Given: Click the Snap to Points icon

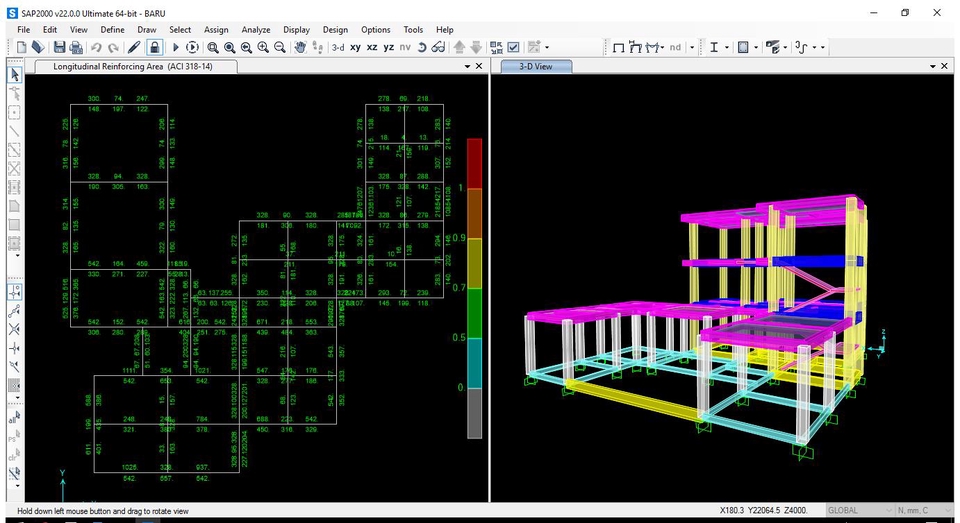Looking at the screenshot, I should [x=15, y=292].
